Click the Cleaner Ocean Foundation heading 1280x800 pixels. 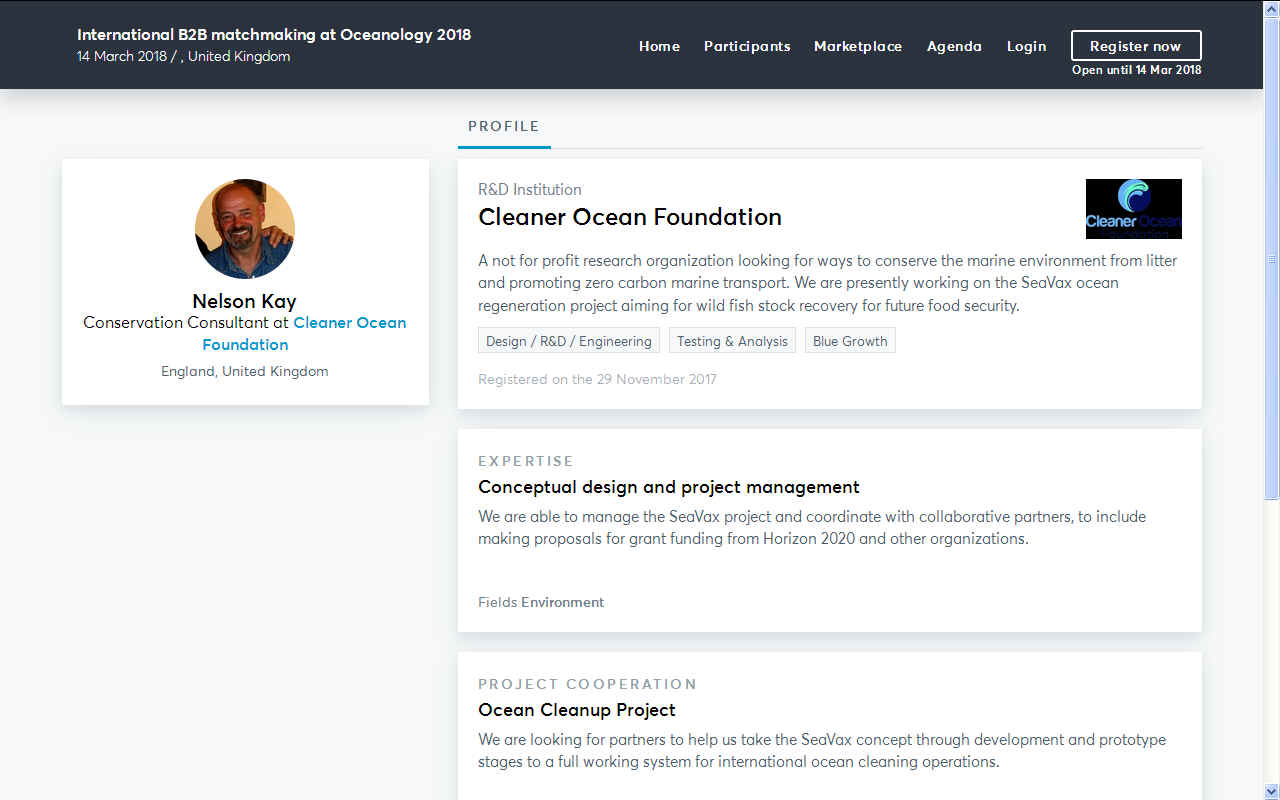coord(630,217)
